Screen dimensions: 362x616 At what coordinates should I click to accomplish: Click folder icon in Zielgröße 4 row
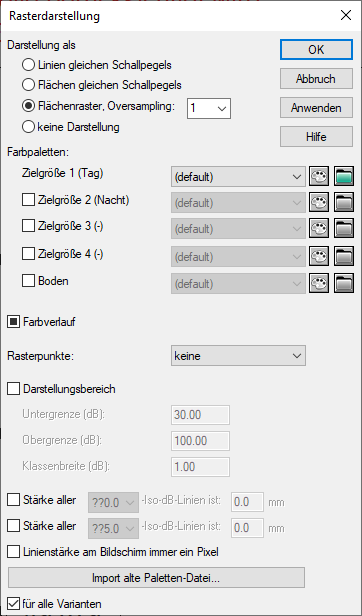click(344, 257)
